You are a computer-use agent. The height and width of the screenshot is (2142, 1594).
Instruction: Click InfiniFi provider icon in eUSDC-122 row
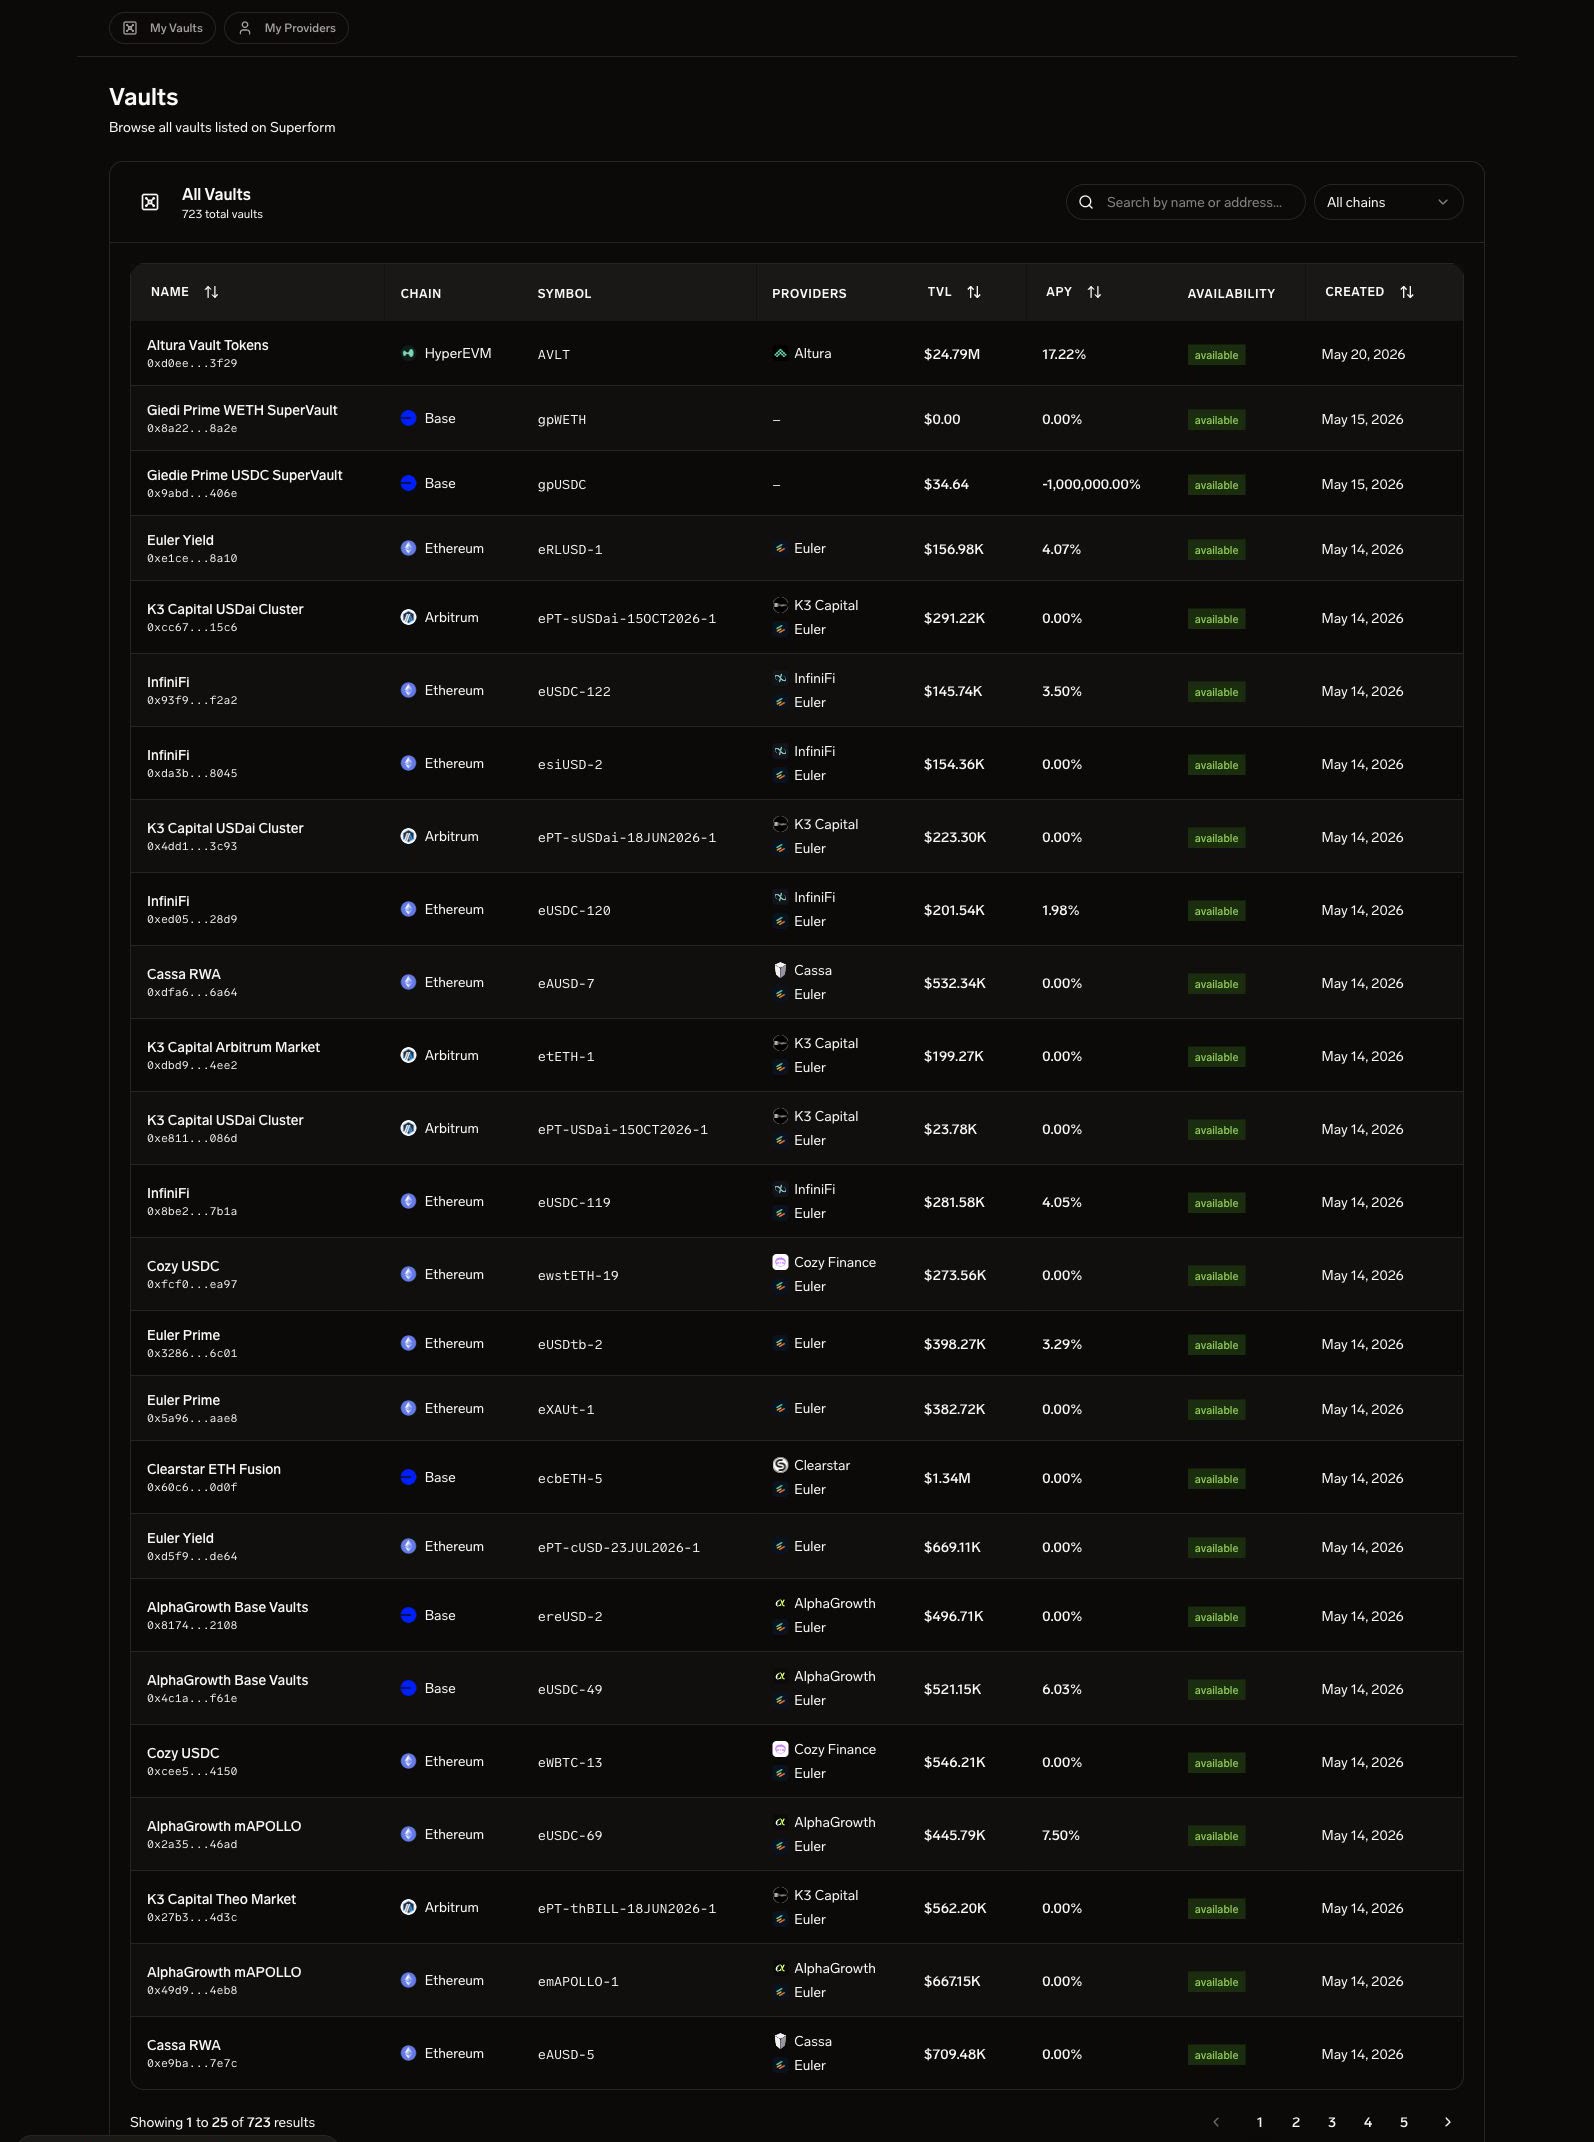780,678
